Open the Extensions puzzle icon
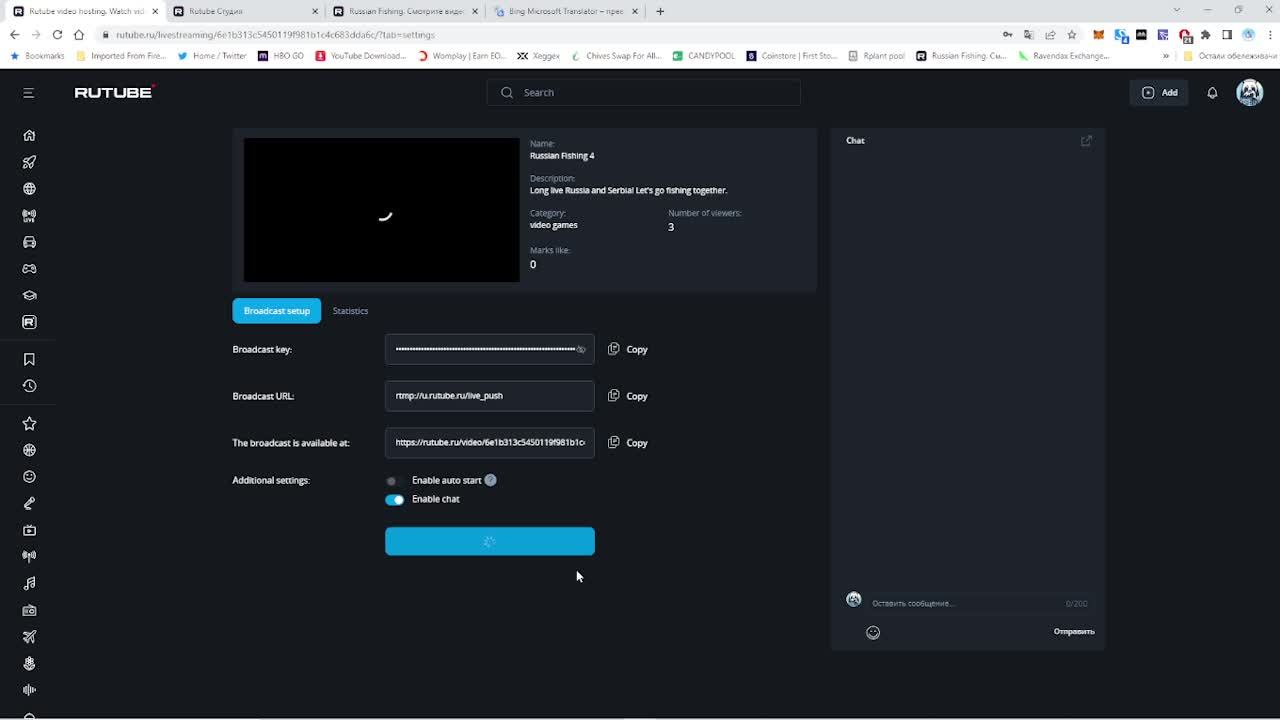 pyautogui.click(x=1205, y=34)
